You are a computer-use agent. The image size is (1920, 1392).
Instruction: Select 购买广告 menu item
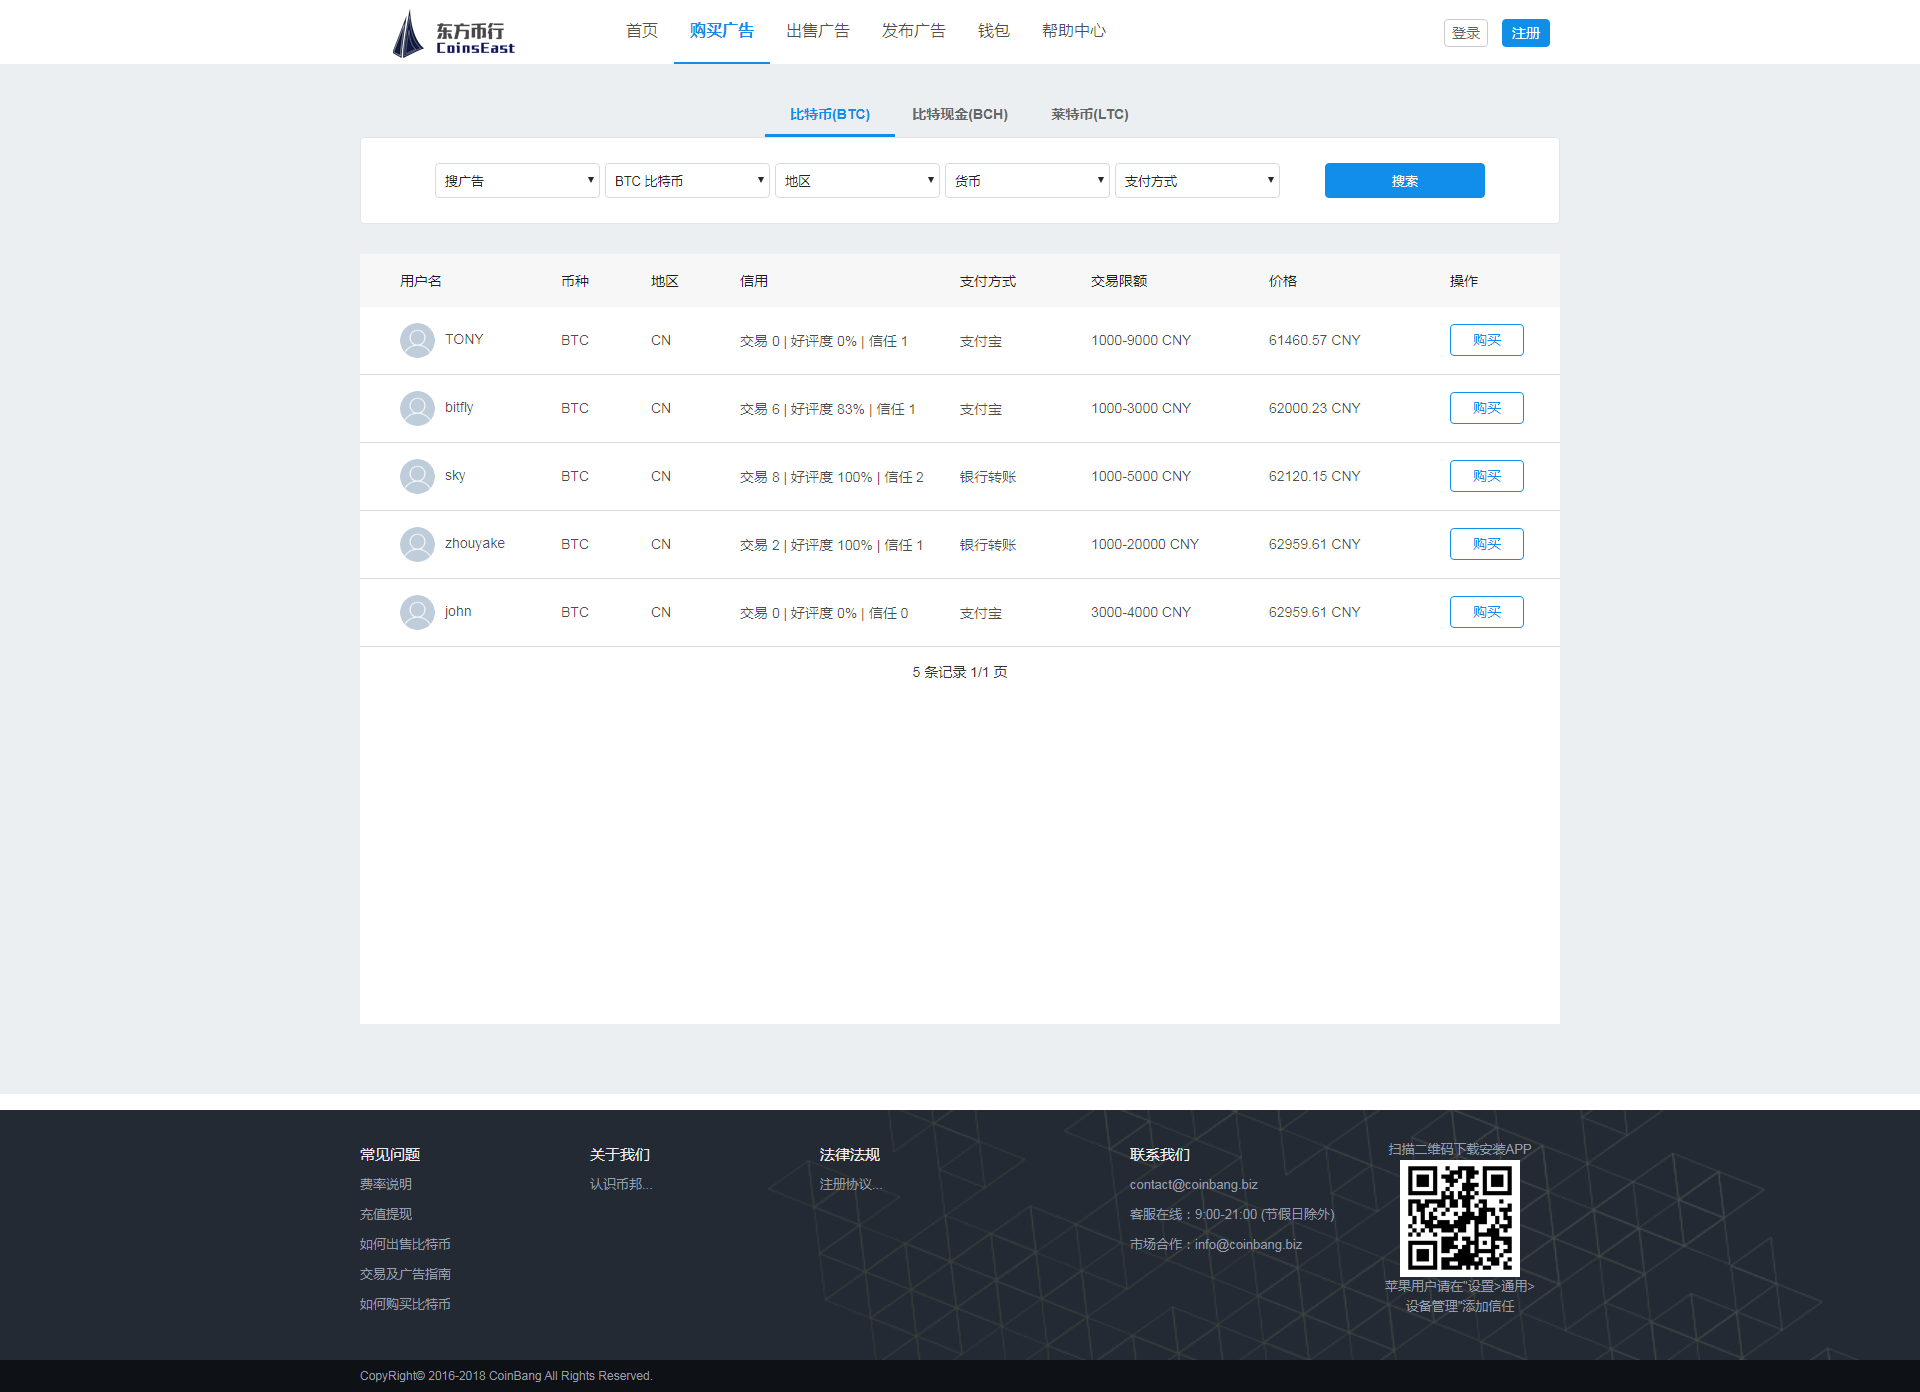coord(722,31)
